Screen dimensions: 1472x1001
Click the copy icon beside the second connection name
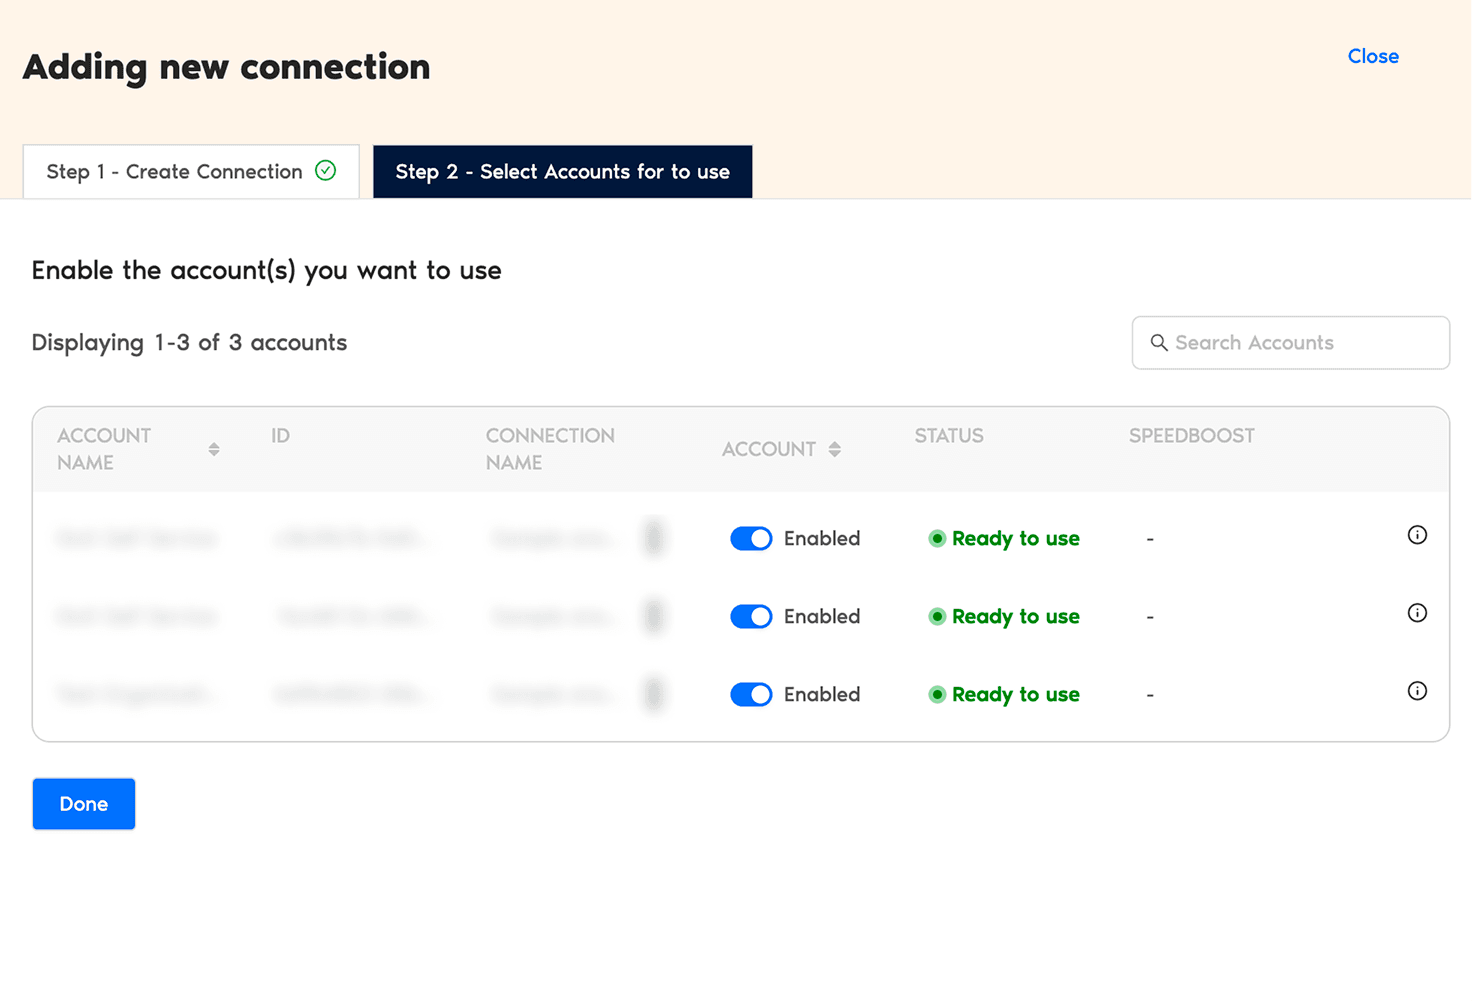(654, 616)
